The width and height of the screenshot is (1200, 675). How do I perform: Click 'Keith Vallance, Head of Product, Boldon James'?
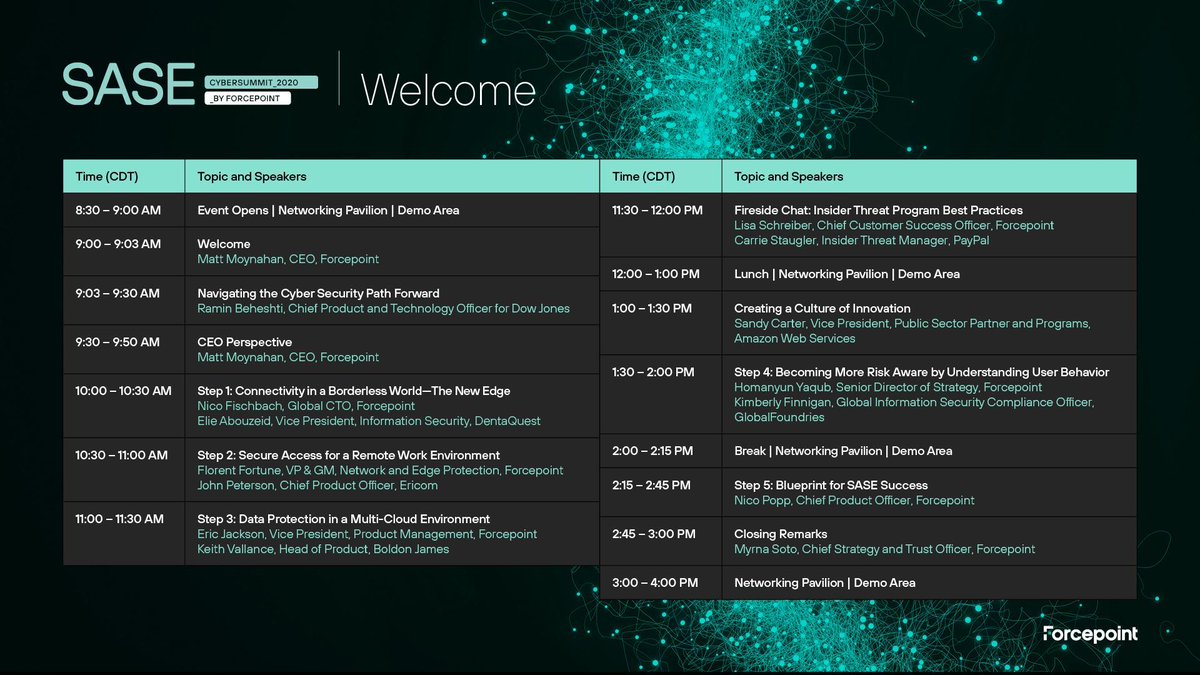(323, 549)
